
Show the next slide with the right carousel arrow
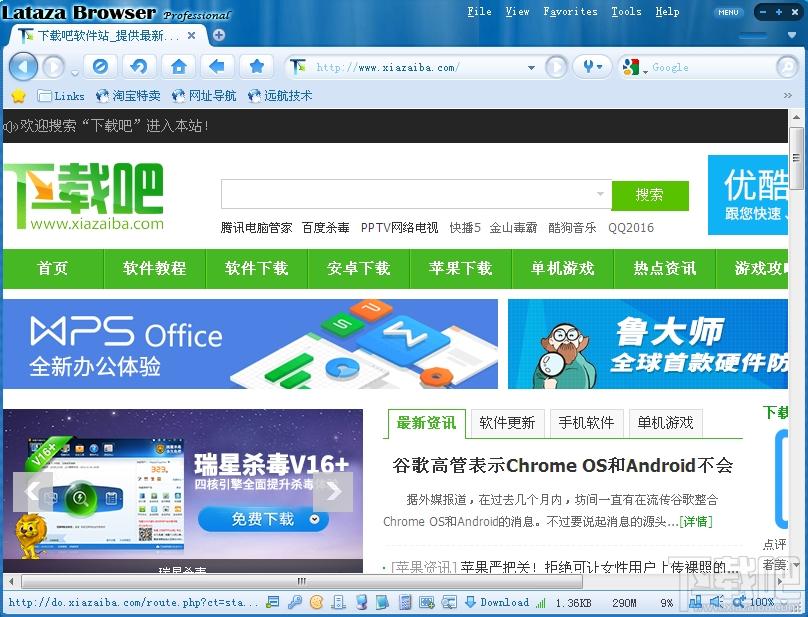click(333, 492)
